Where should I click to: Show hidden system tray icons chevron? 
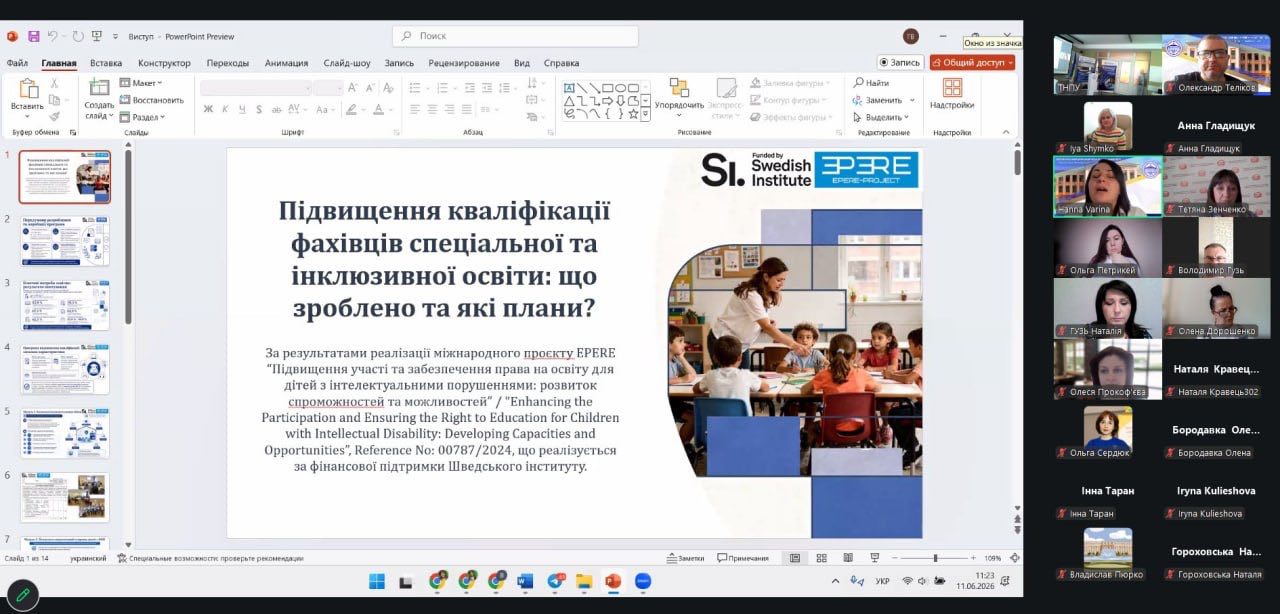pyautogui.click(x=836, y=581)
